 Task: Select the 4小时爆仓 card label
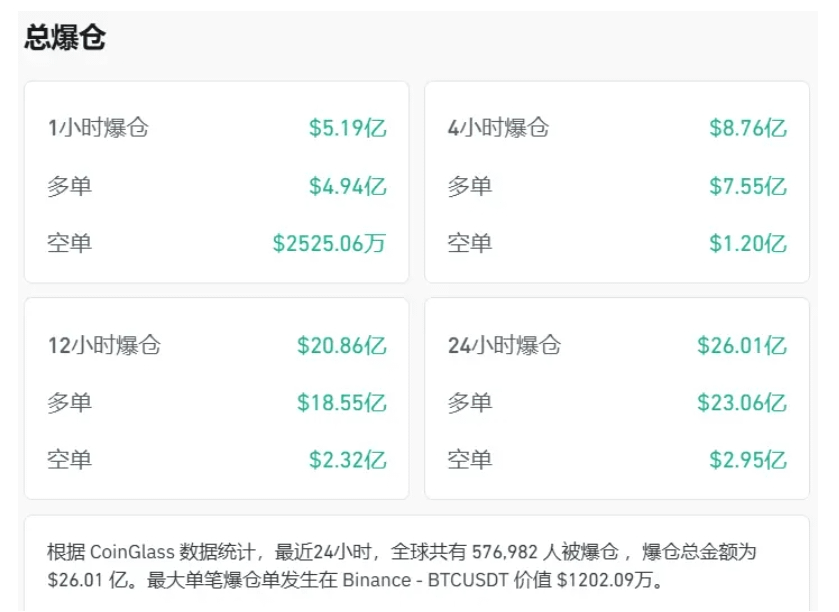coord(498,128)
